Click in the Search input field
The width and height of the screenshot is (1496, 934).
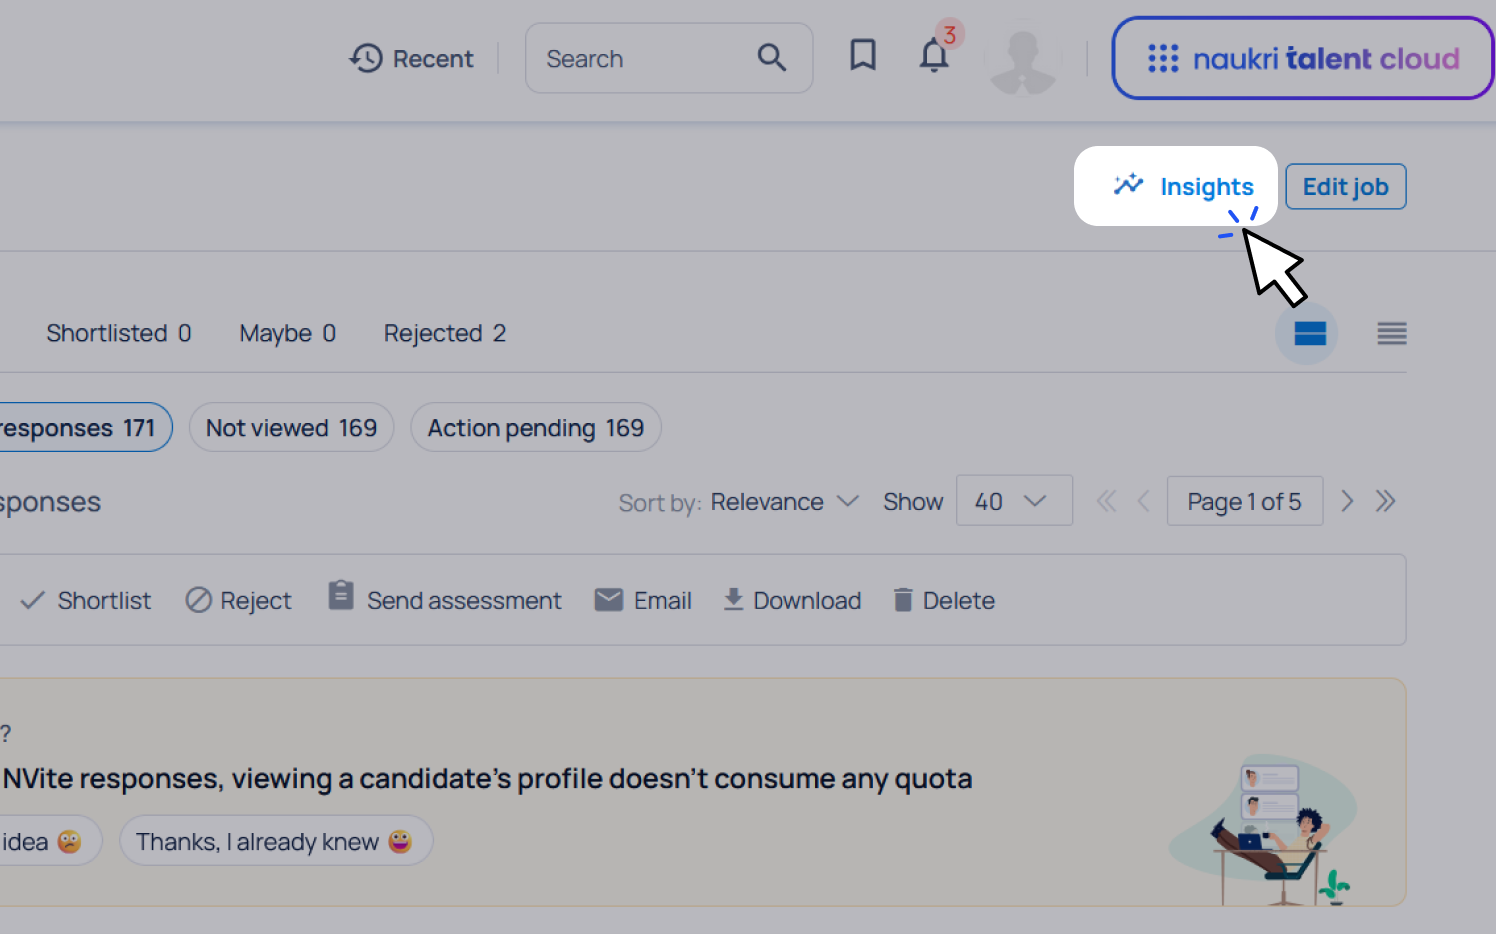coord(640,59)
